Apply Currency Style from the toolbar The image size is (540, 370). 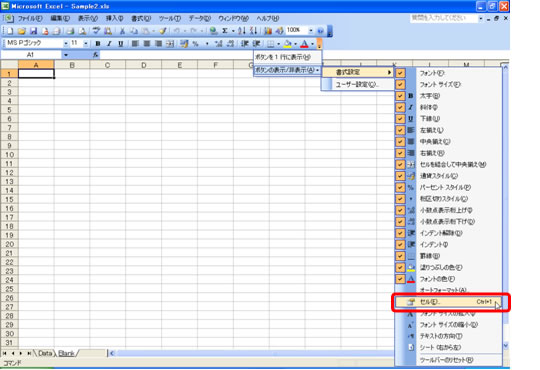(x=184, y=44)
